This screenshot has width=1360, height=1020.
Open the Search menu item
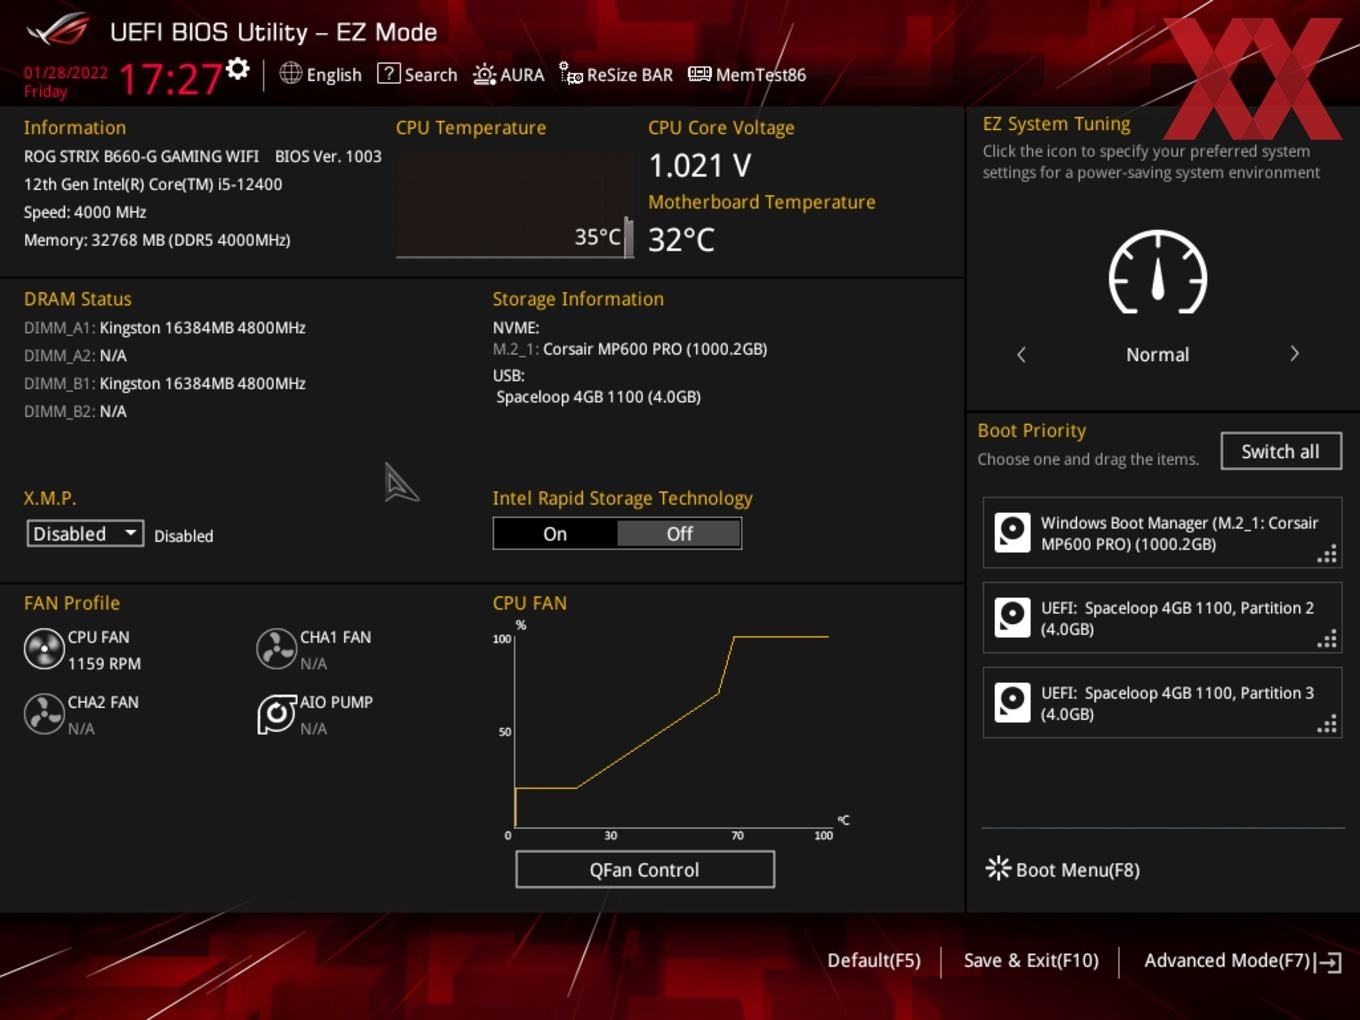(417, 74)
